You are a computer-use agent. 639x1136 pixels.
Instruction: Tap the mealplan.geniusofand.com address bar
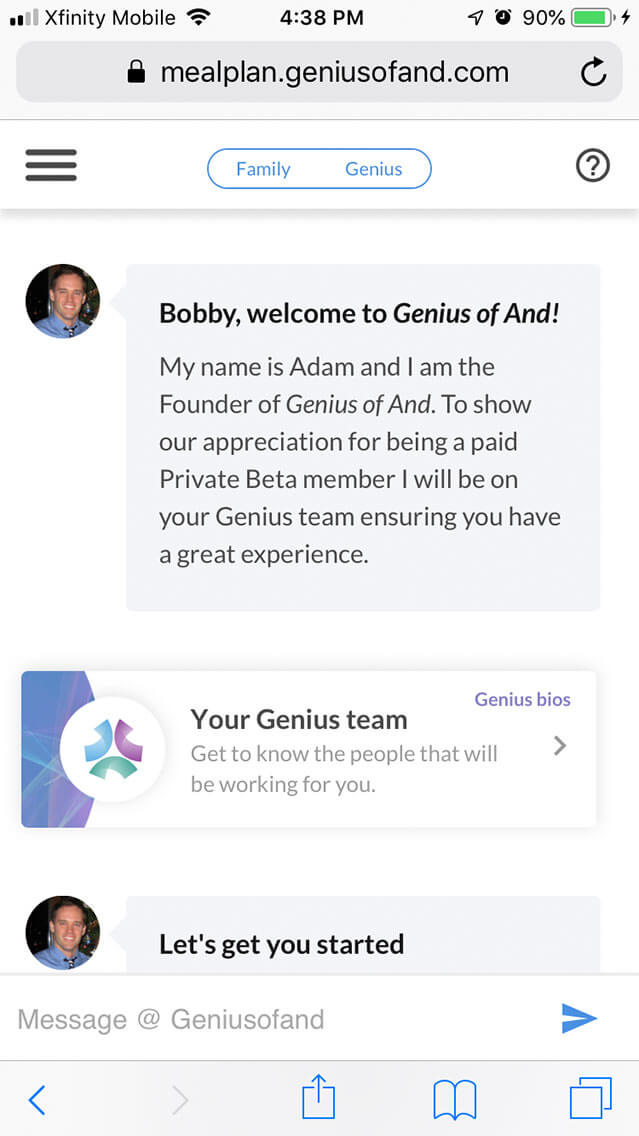(319, 72)
